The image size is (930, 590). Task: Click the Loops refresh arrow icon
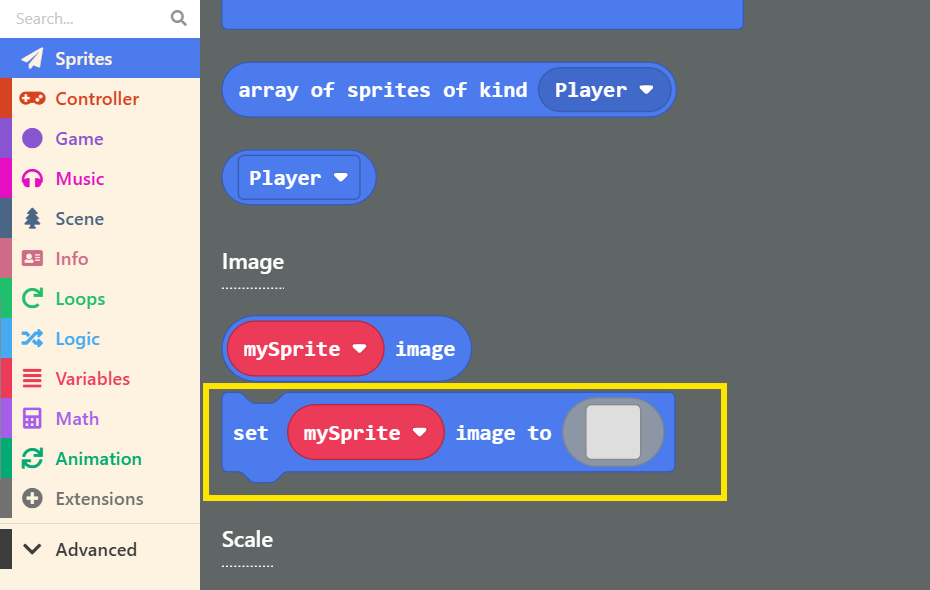[33, 299]
